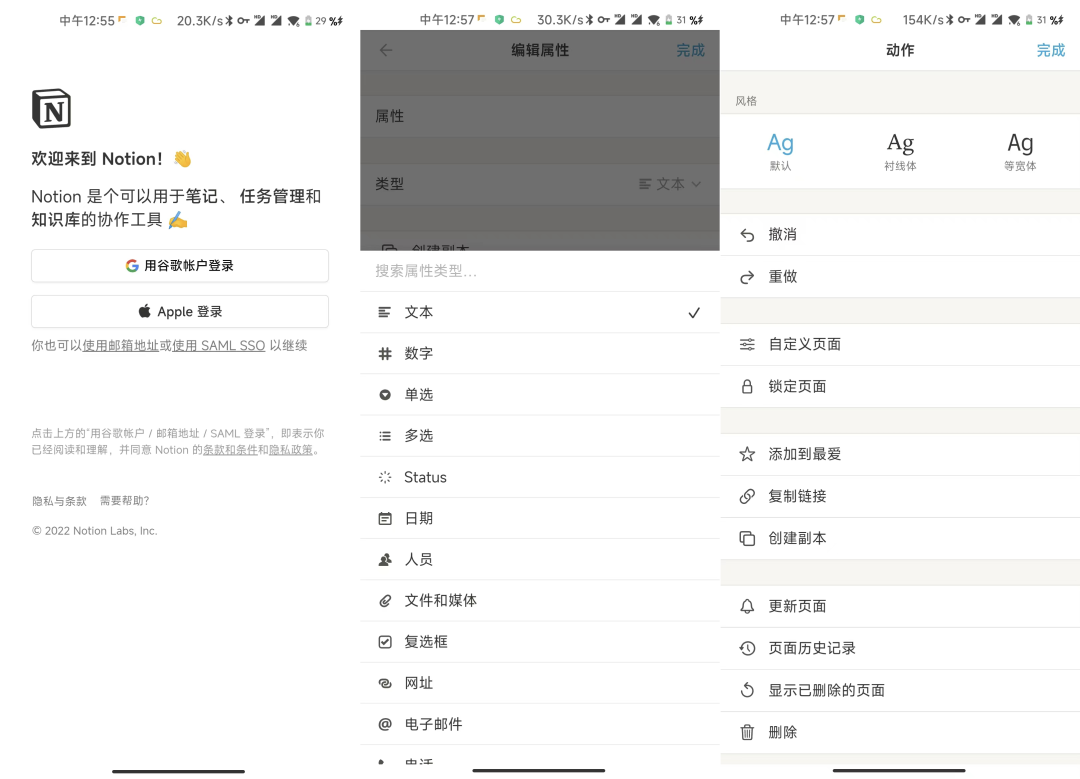Choose 网址 property type
Image resolution: width=1080 pixels, height=779 pixels.
(x=540, y=683)
